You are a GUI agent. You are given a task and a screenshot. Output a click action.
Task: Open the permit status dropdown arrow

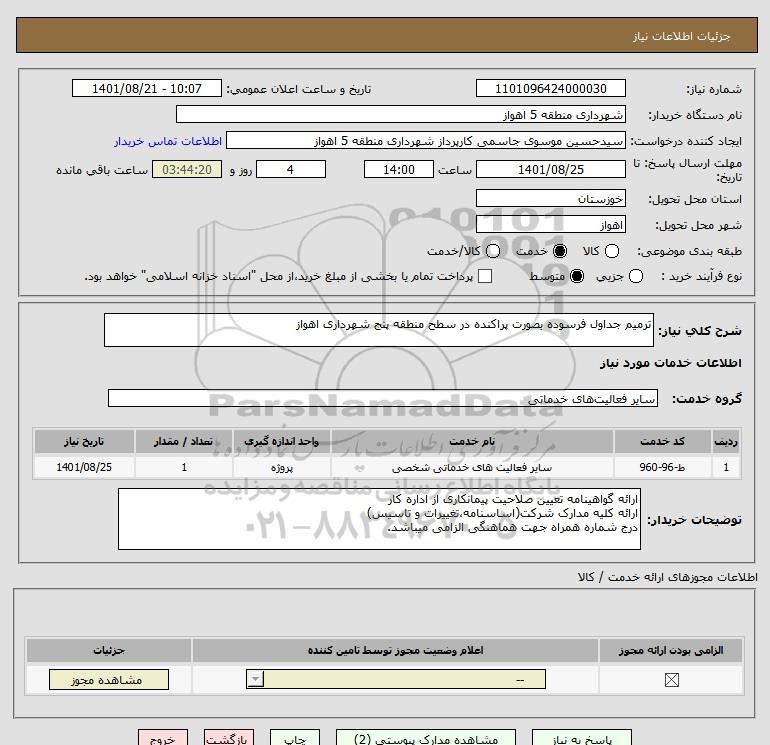255,680
